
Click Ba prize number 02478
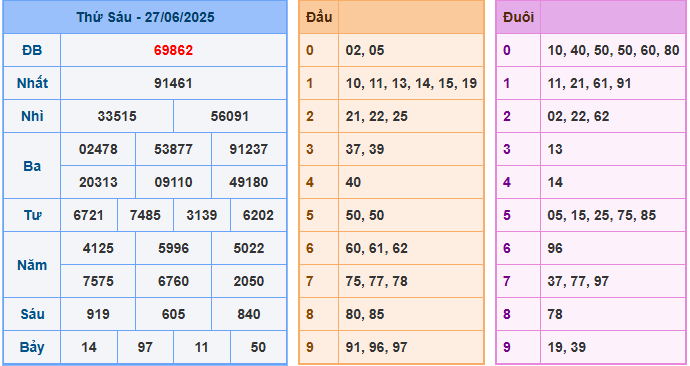tap(98, 149)
